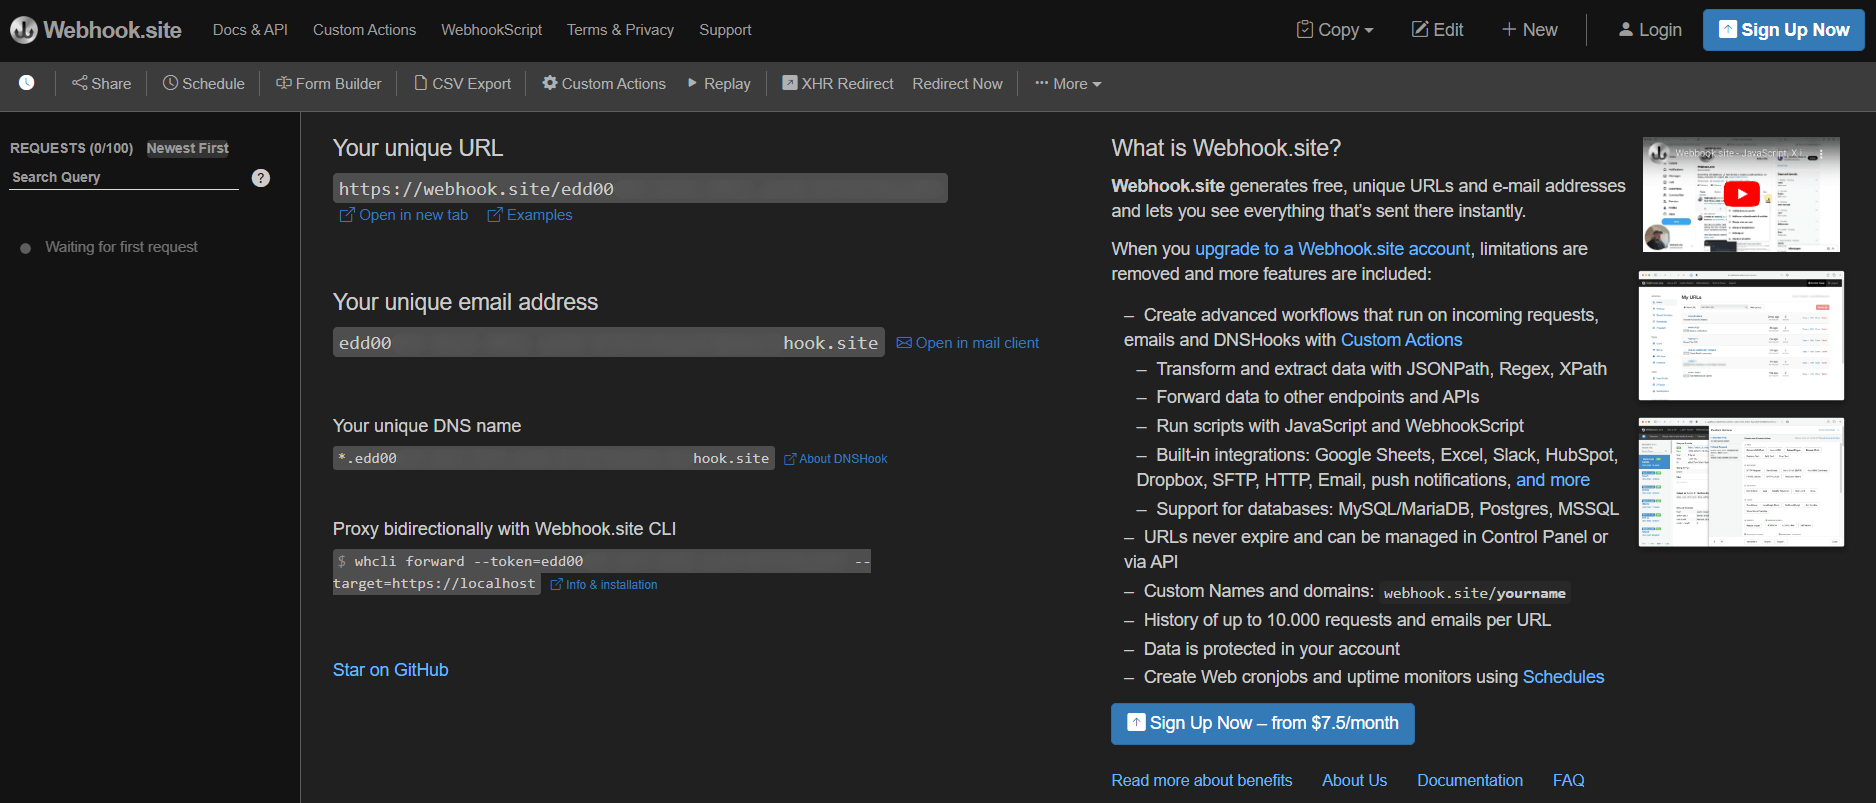
Task: Click upgrade to a Webhook.site account link
Action: coord(1332,249)
